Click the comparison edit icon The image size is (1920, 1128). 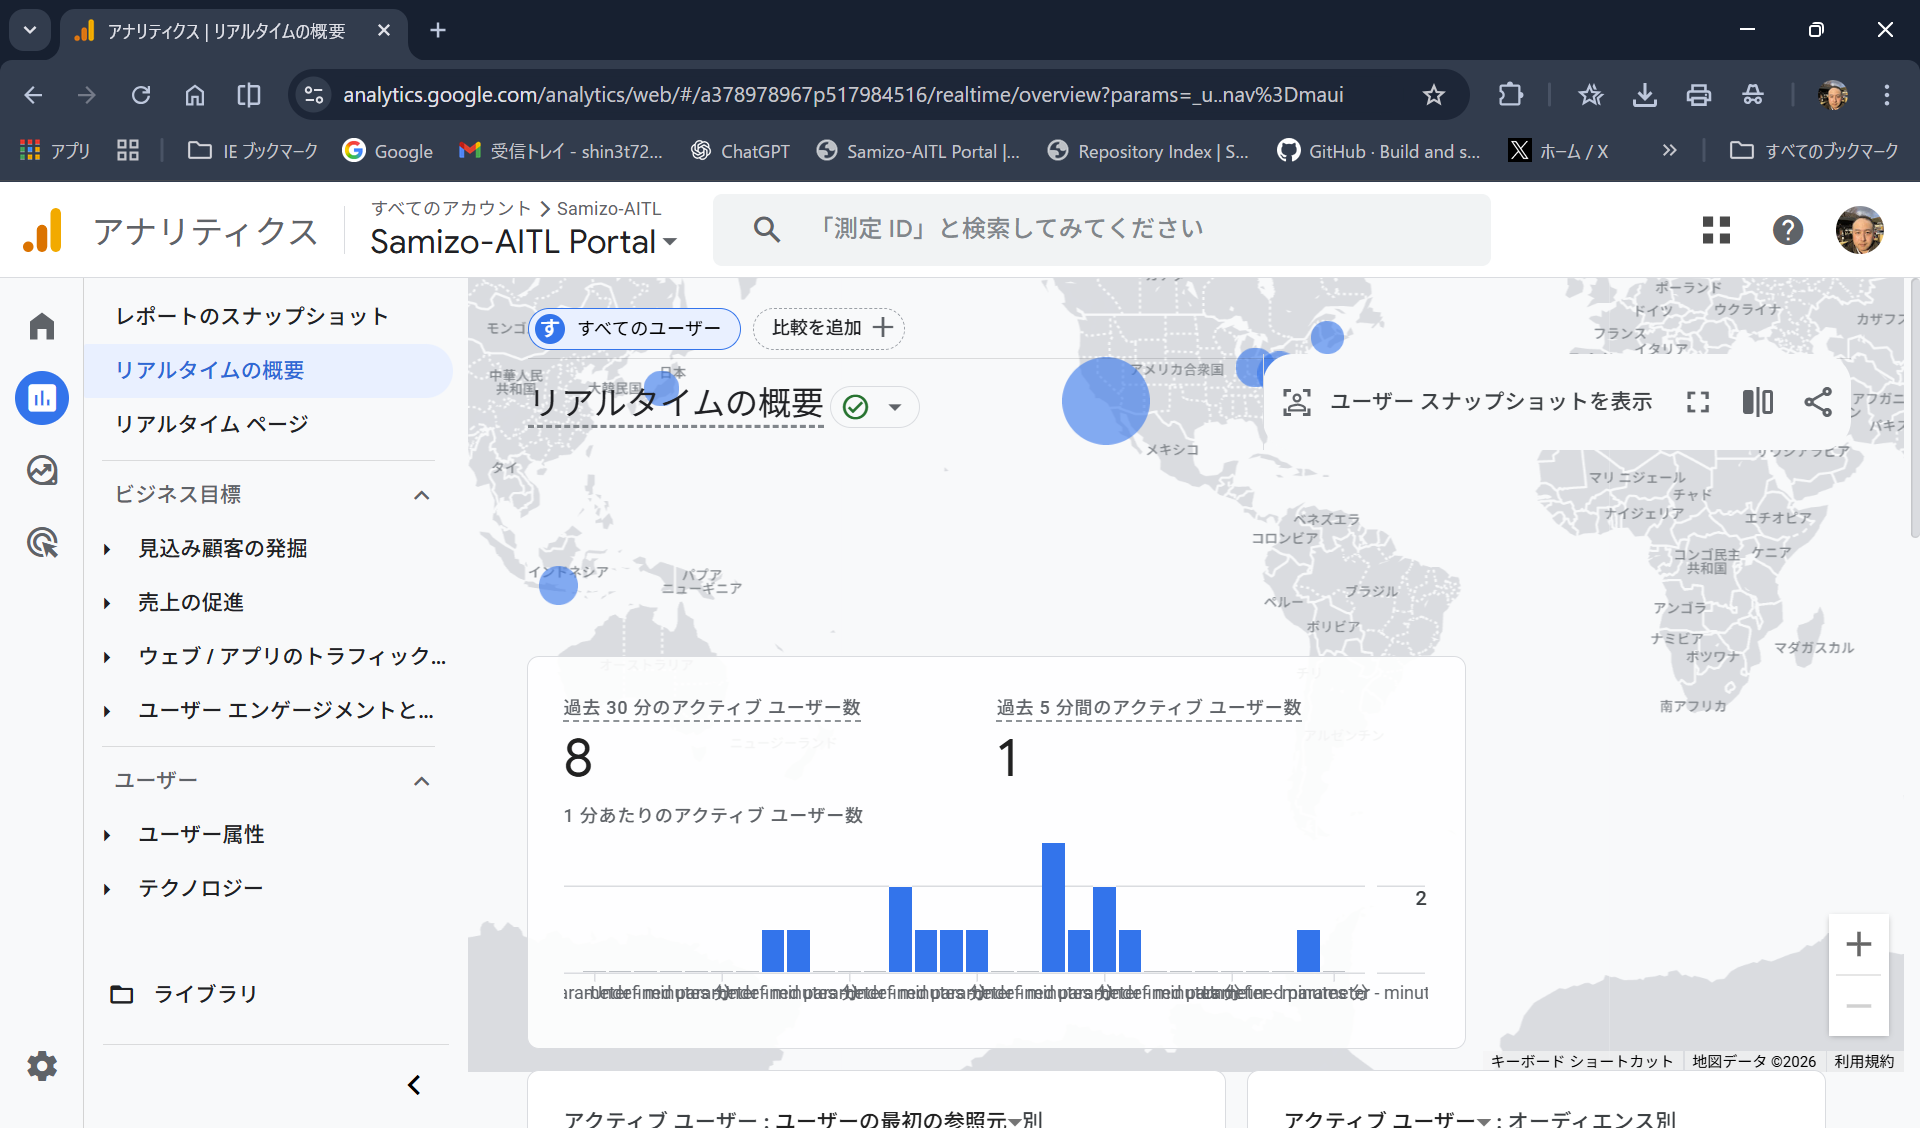1757,402
